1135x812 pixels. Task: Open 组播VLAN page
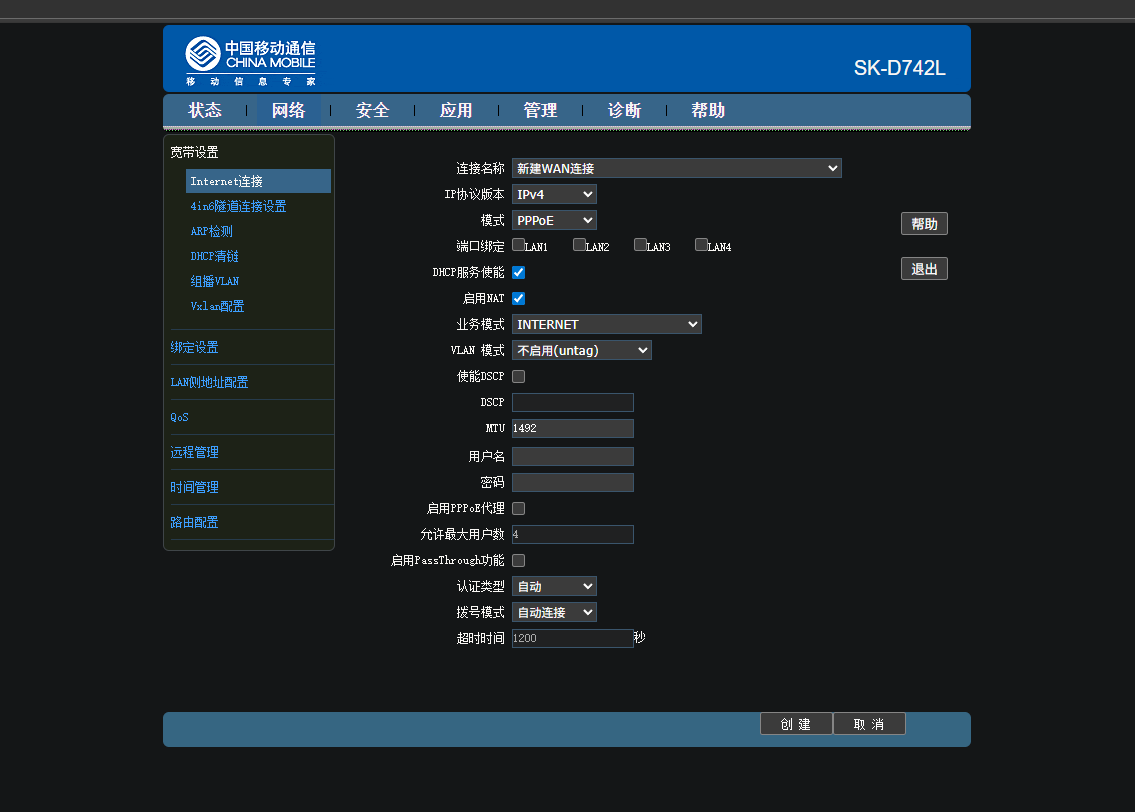(x=214, y=282)
